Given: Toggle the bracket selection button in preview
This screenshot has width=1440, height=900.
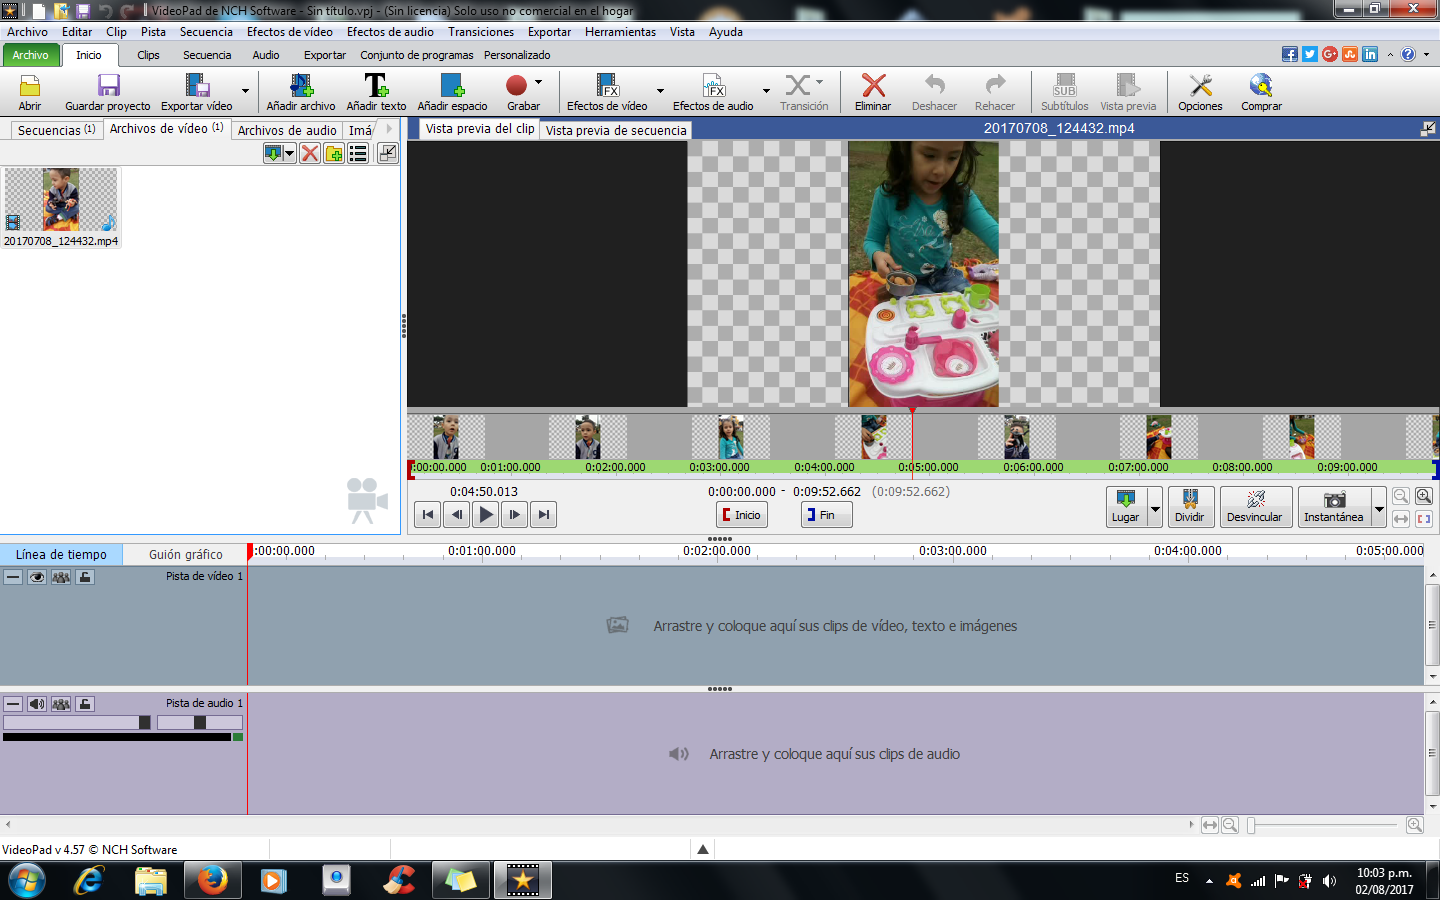Looking at the screenshot, I should 1424,518.
